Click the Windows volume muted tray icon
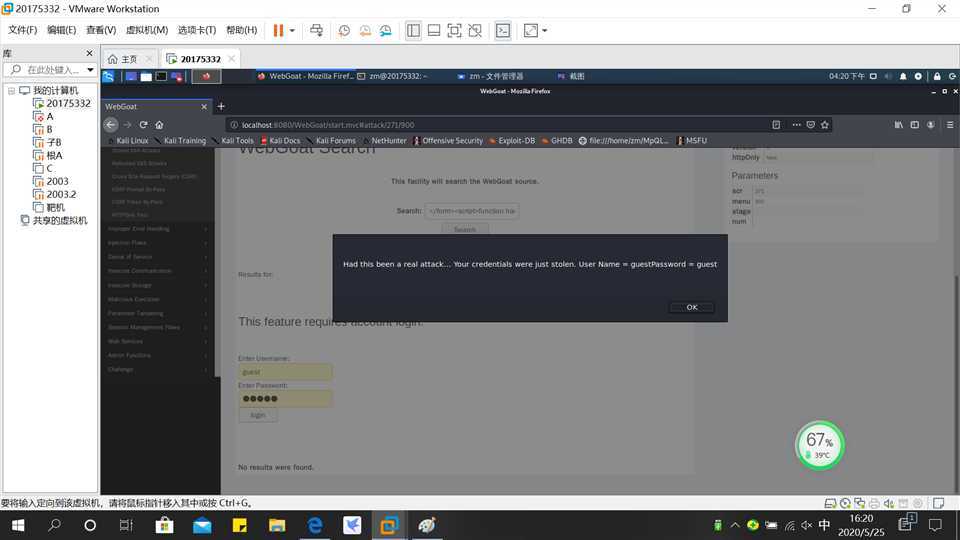 click(807, 525)
